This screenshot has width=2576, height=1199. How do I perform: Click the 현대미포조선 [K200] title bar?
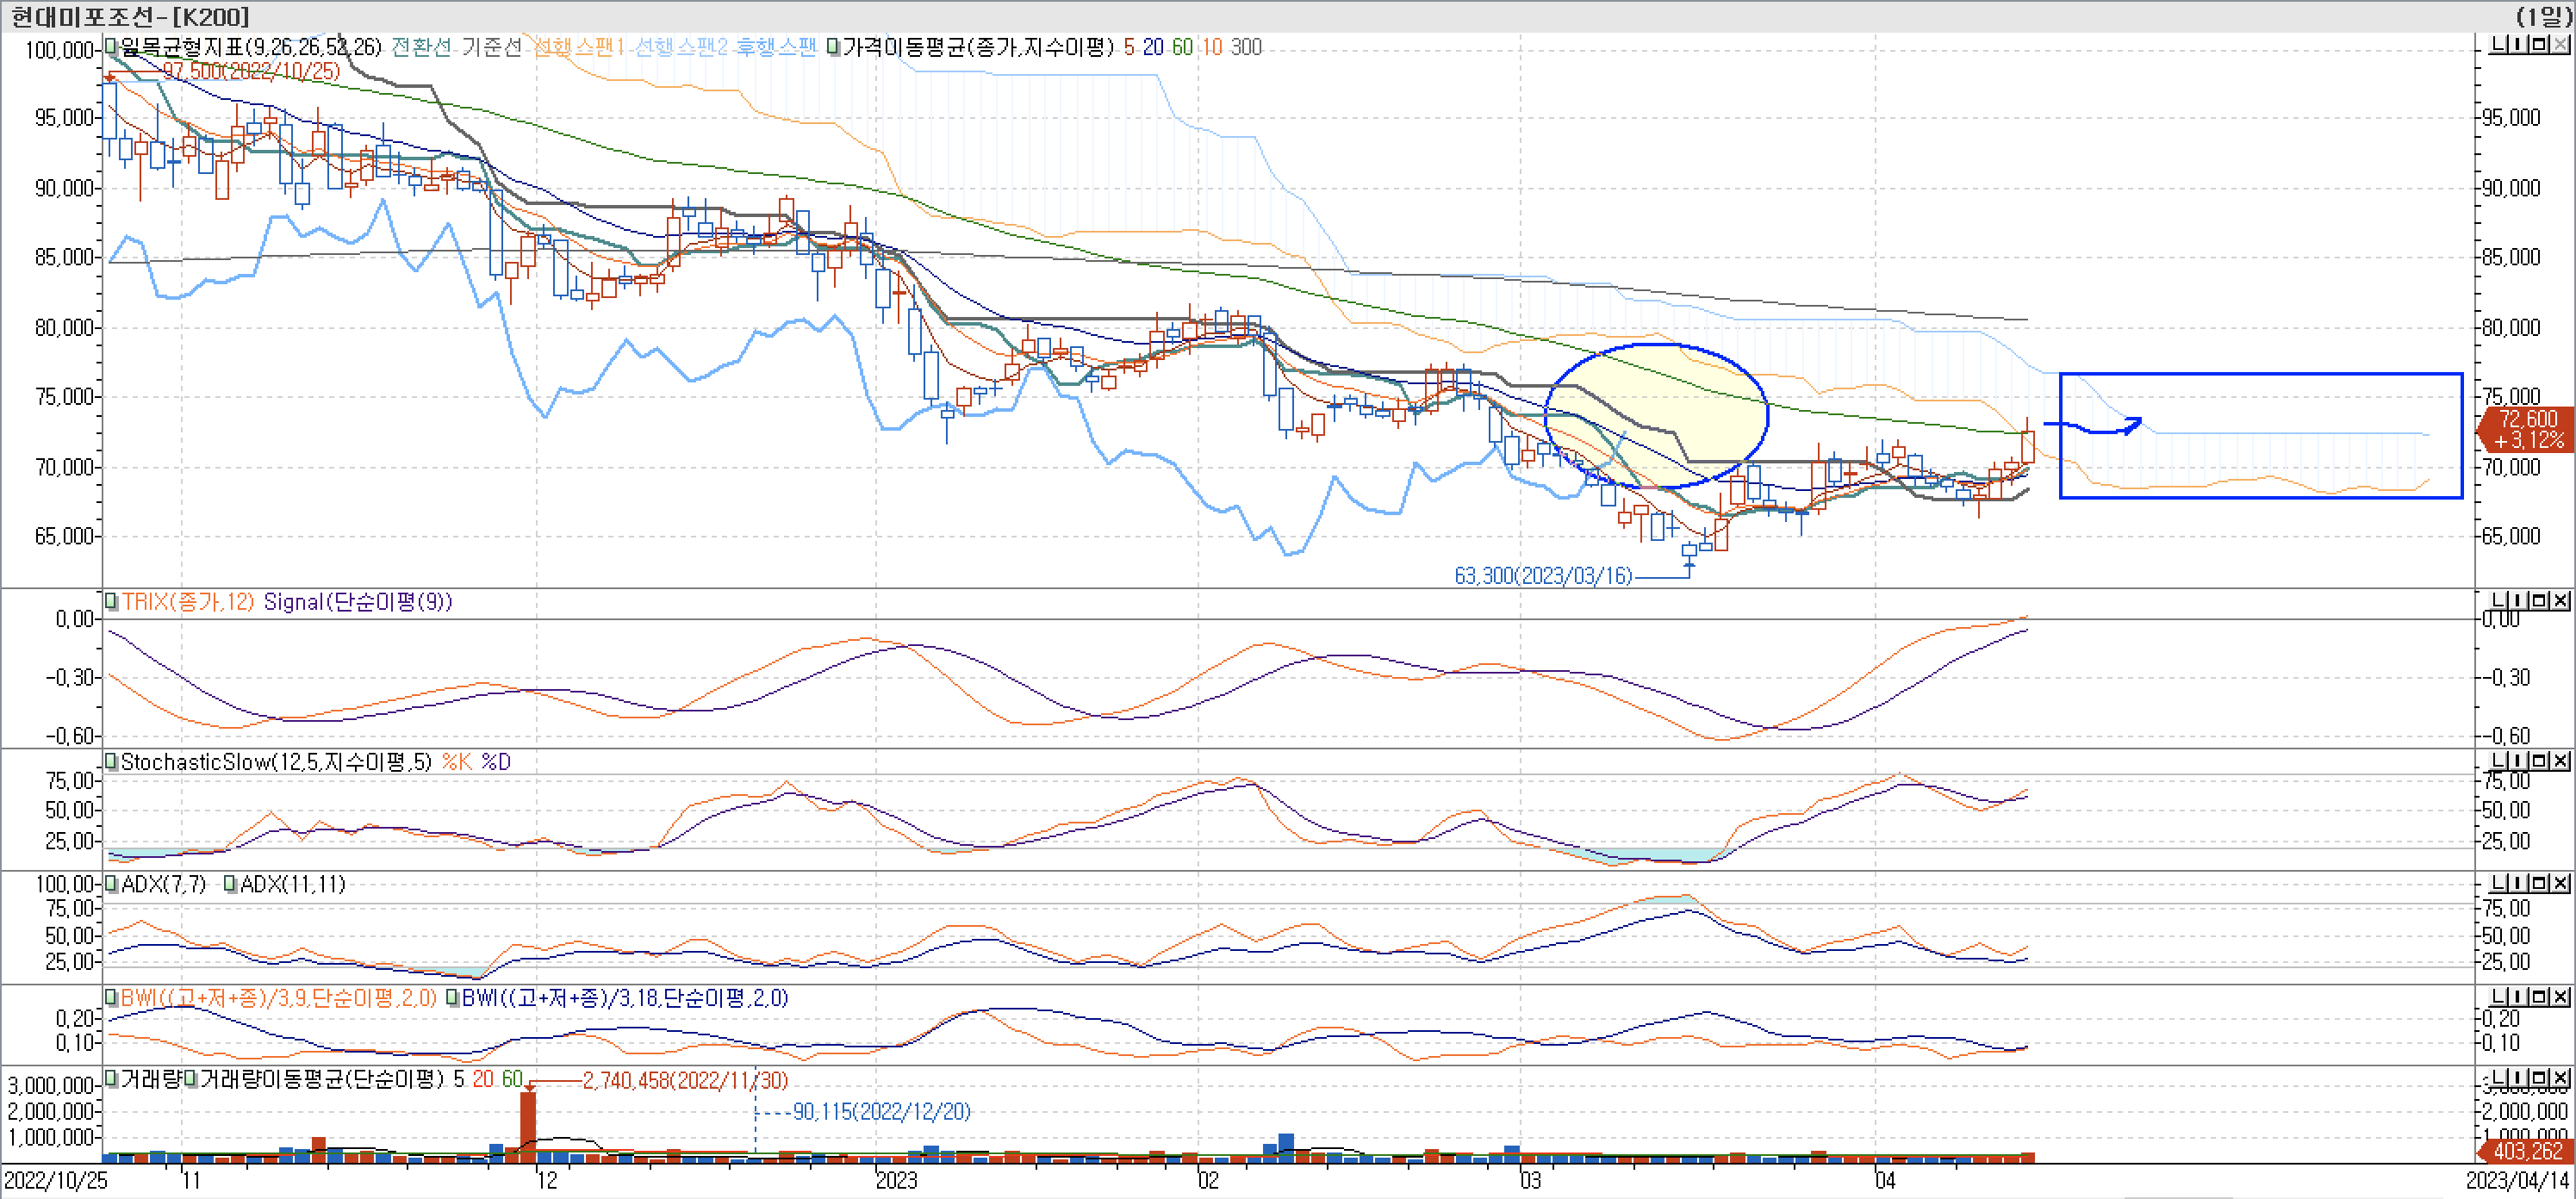[130, 16]
